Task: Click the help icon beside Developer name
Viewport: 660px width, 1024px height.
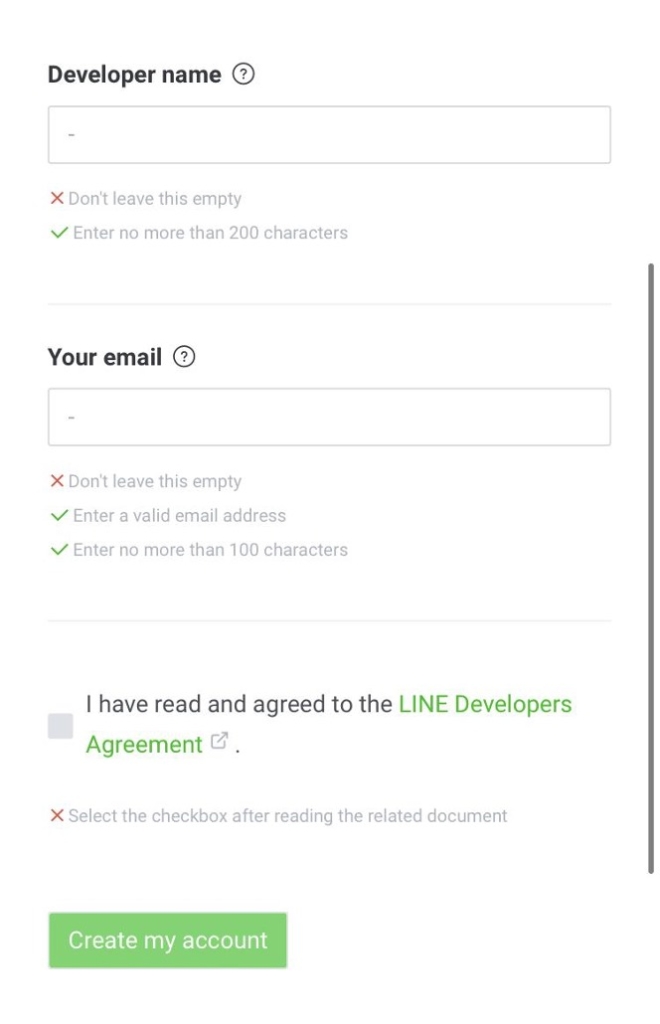Action: point(242,75)
